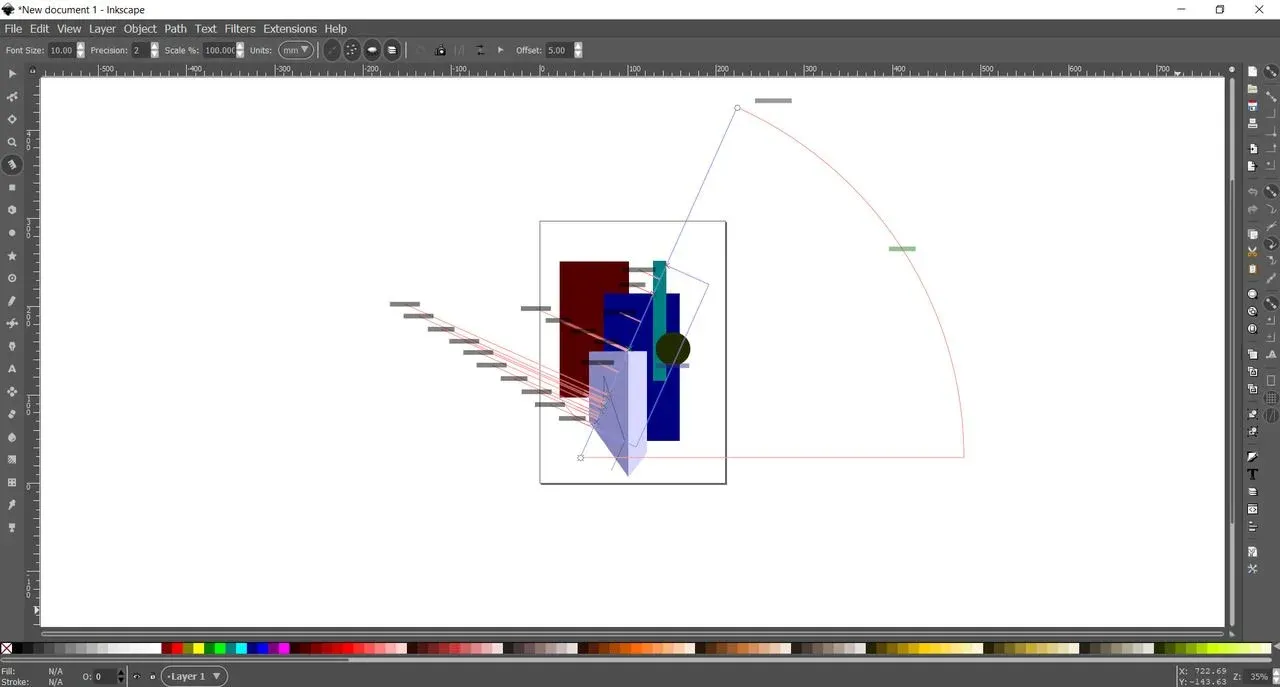This screenshot has height=687, width=1280.
Task: Select the Calligraphy tool
Action: pyautogui.click(x=12, y=346)
